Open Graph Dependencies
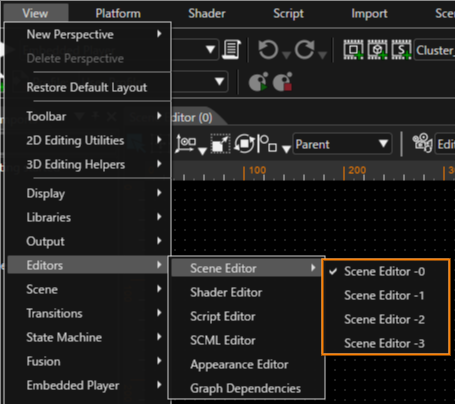The height and width of the screenshot is (404, 455). click(x=246, y=388)
